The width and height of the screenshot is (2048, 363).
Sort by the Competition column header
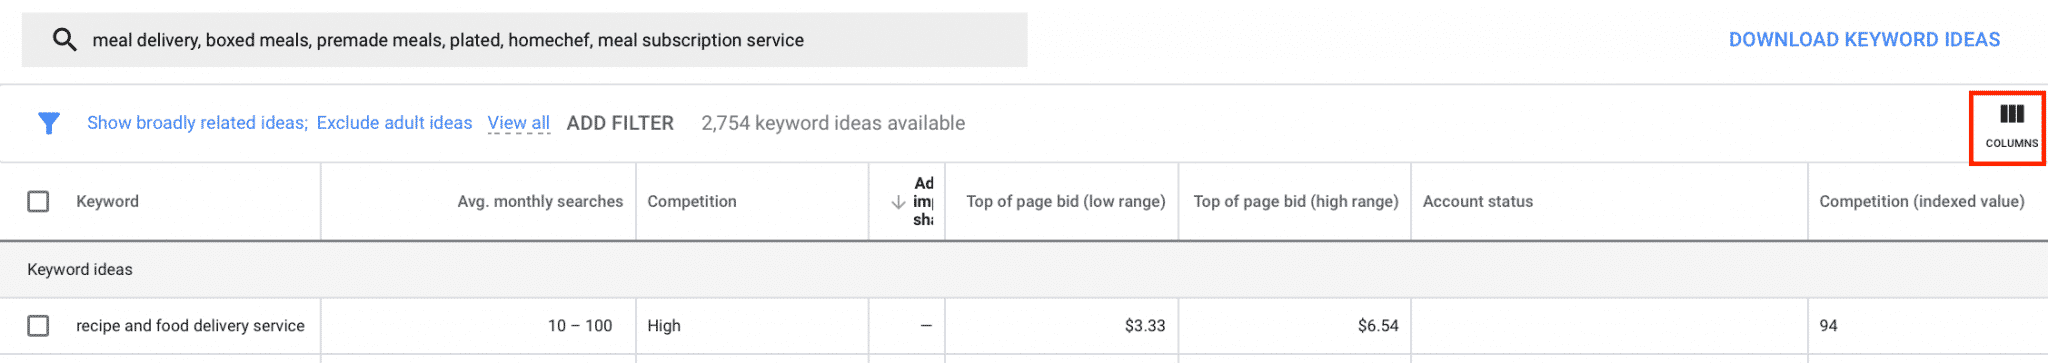click(692, 201)
